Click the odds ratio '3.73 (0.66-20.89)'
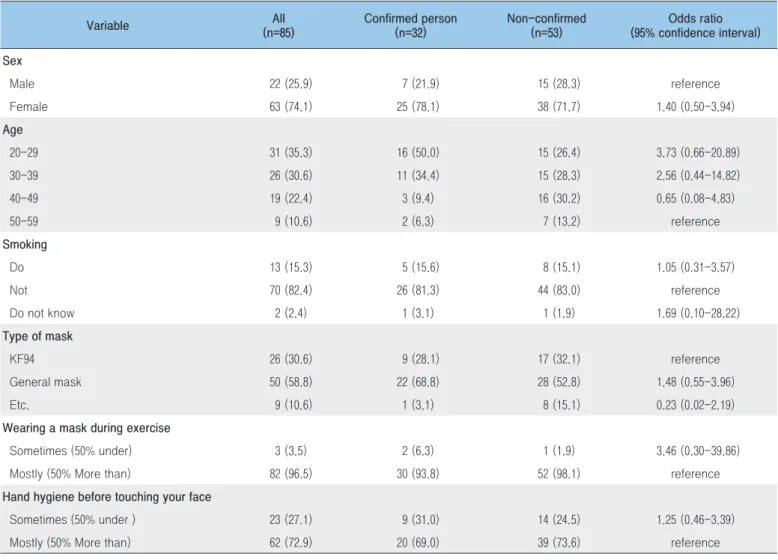 [x=698, y=153]
